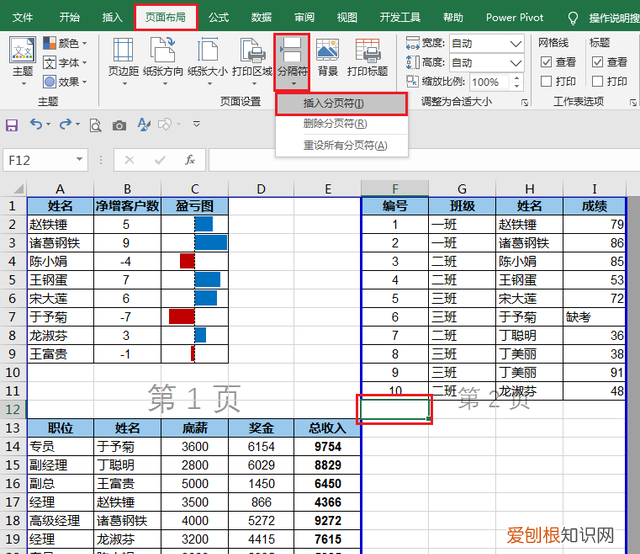Click the select-all corner triangle
The image size is (640, 554).
pyautogui.click(x=18, y=189)
